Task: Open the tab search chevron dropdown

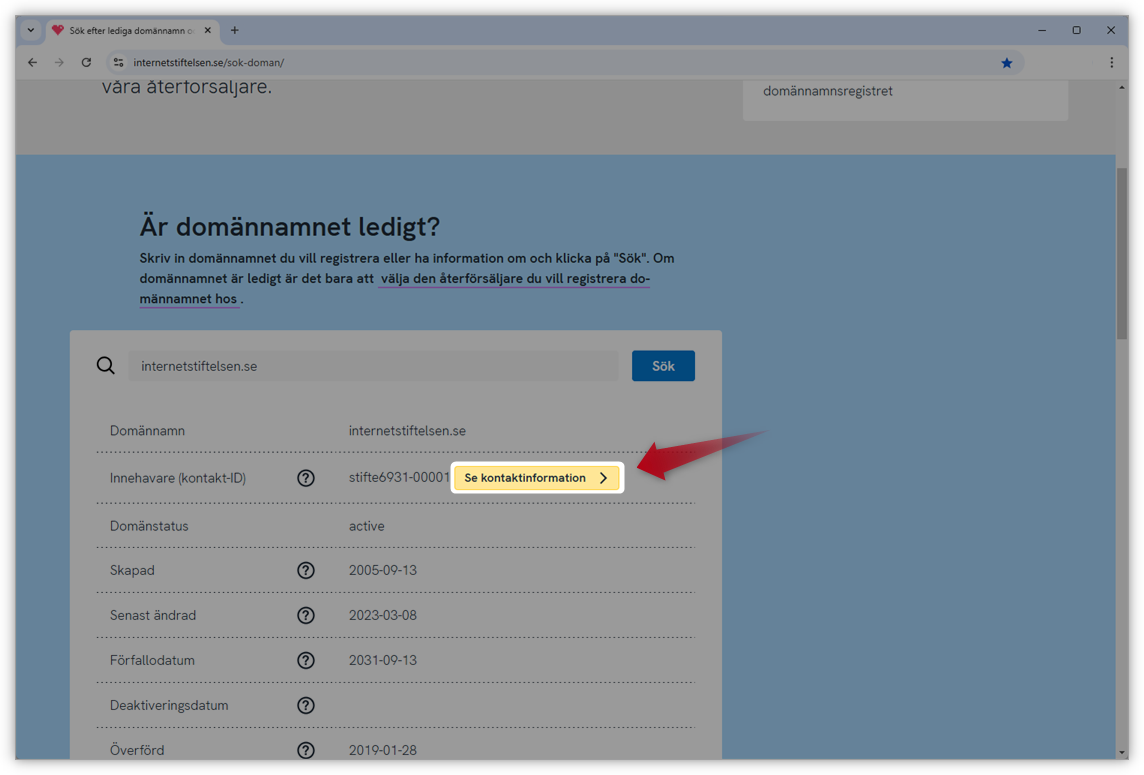Action: tap(29, 30)
